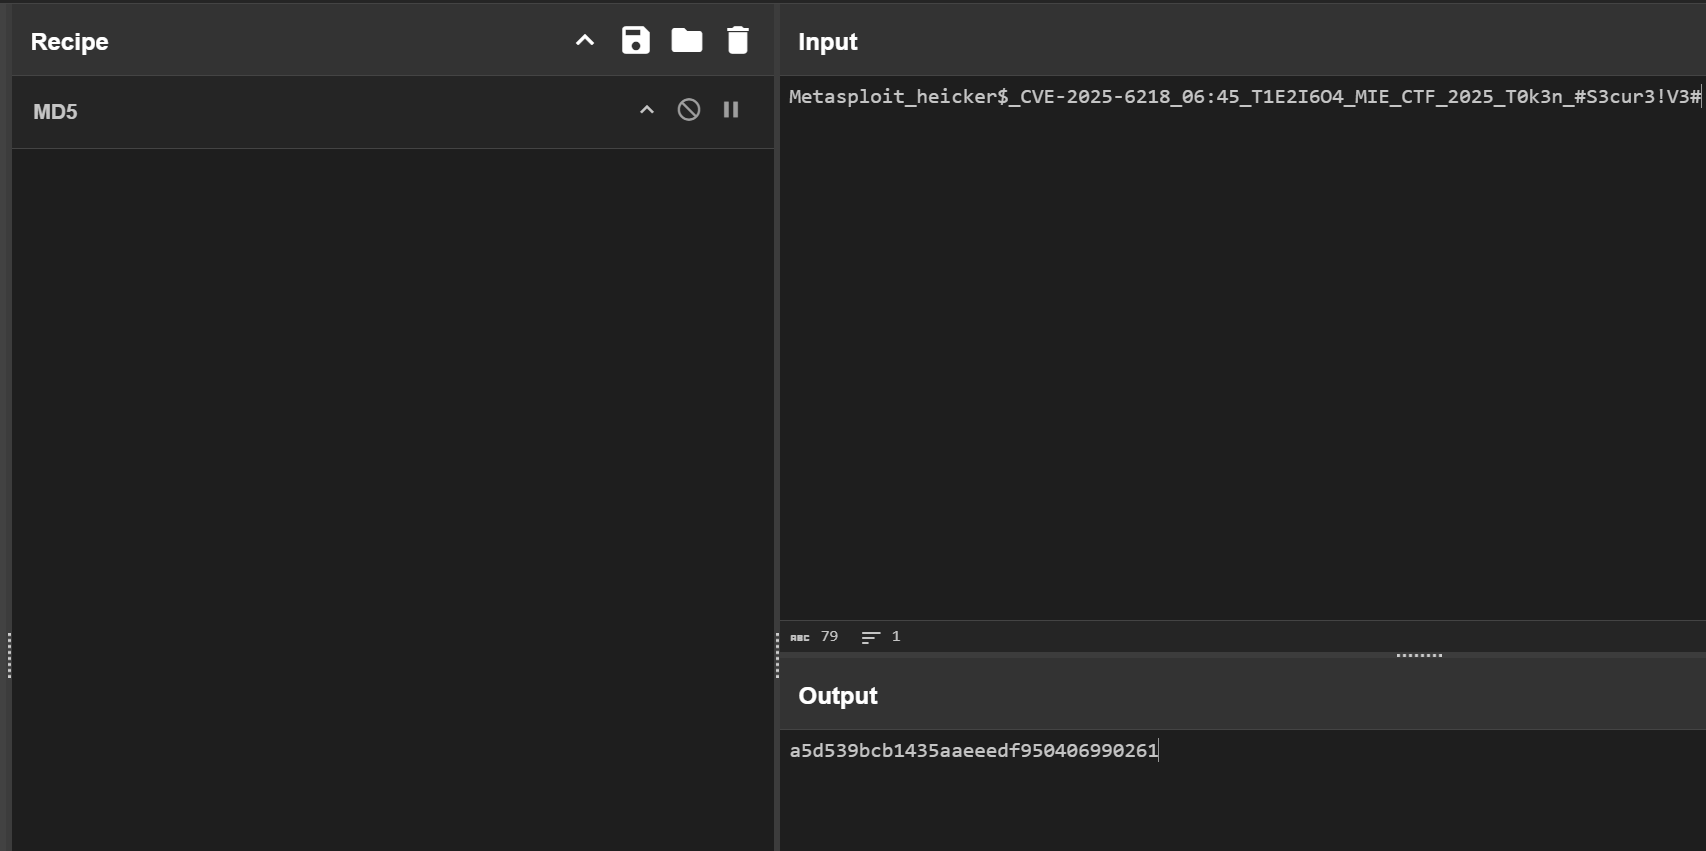This screenshot has width=1706, height=851.
Task: Click the divider between Recipe and Input
Action: click(777, 655)
